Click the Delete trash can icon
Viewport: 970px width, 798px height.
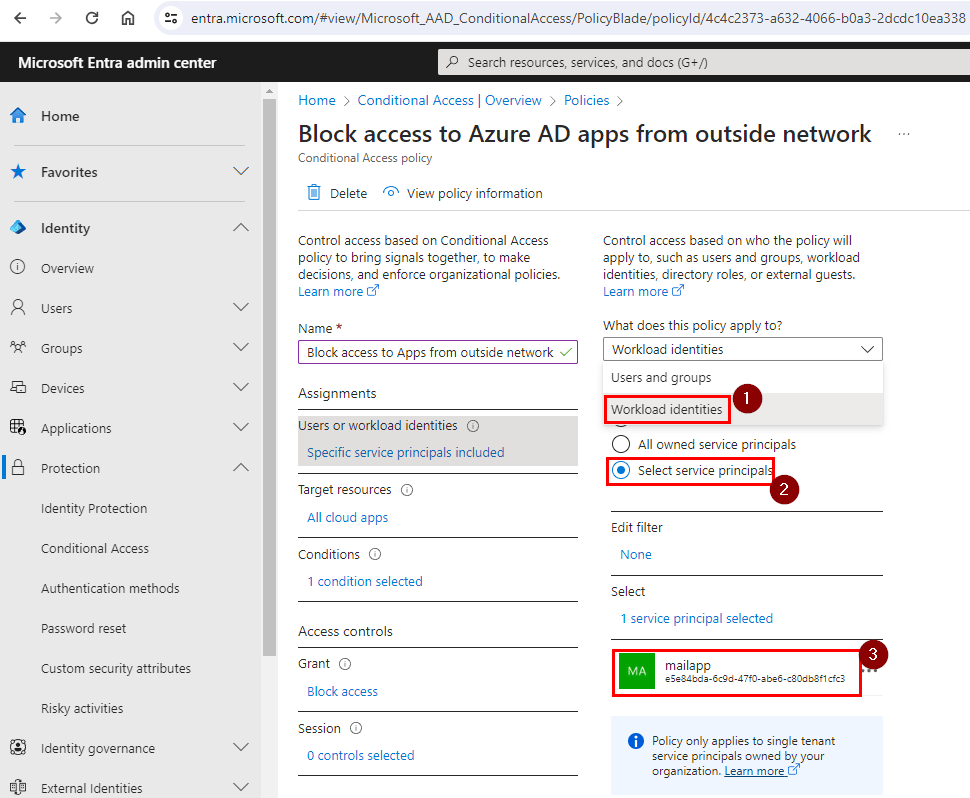(x=314, y=193)
